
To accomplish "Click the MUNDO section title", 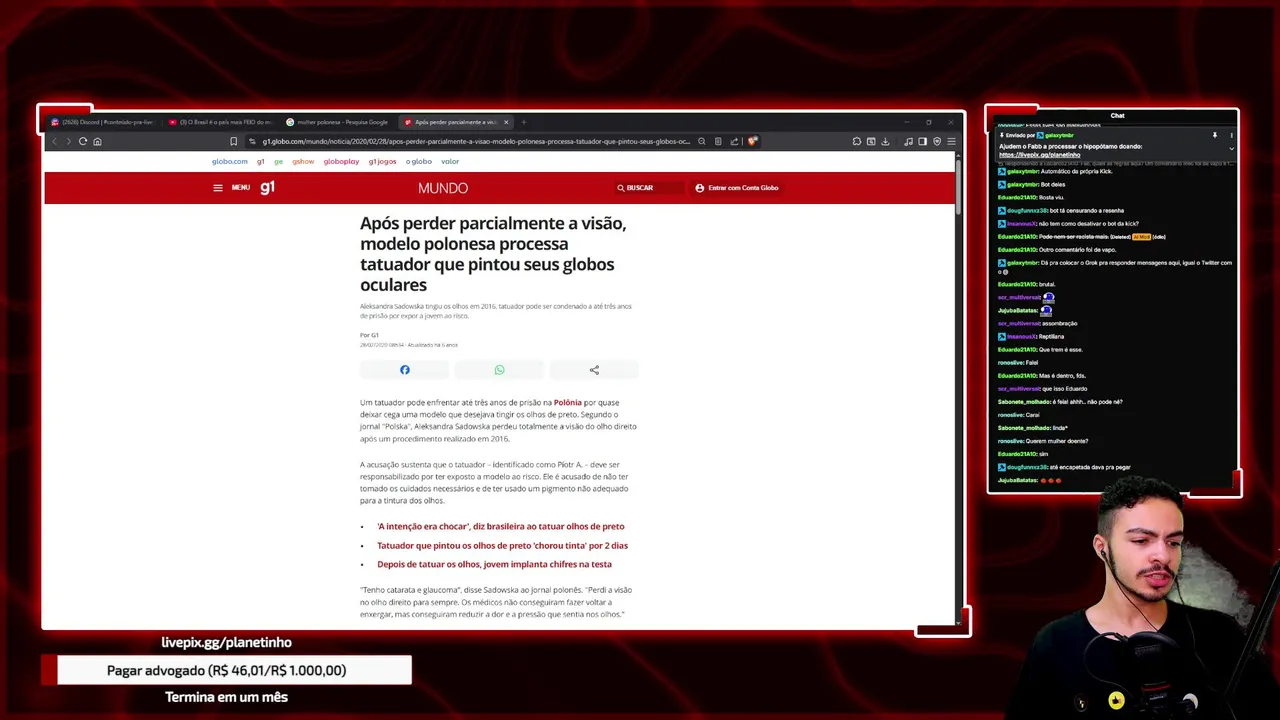I will tap(443, 188).
